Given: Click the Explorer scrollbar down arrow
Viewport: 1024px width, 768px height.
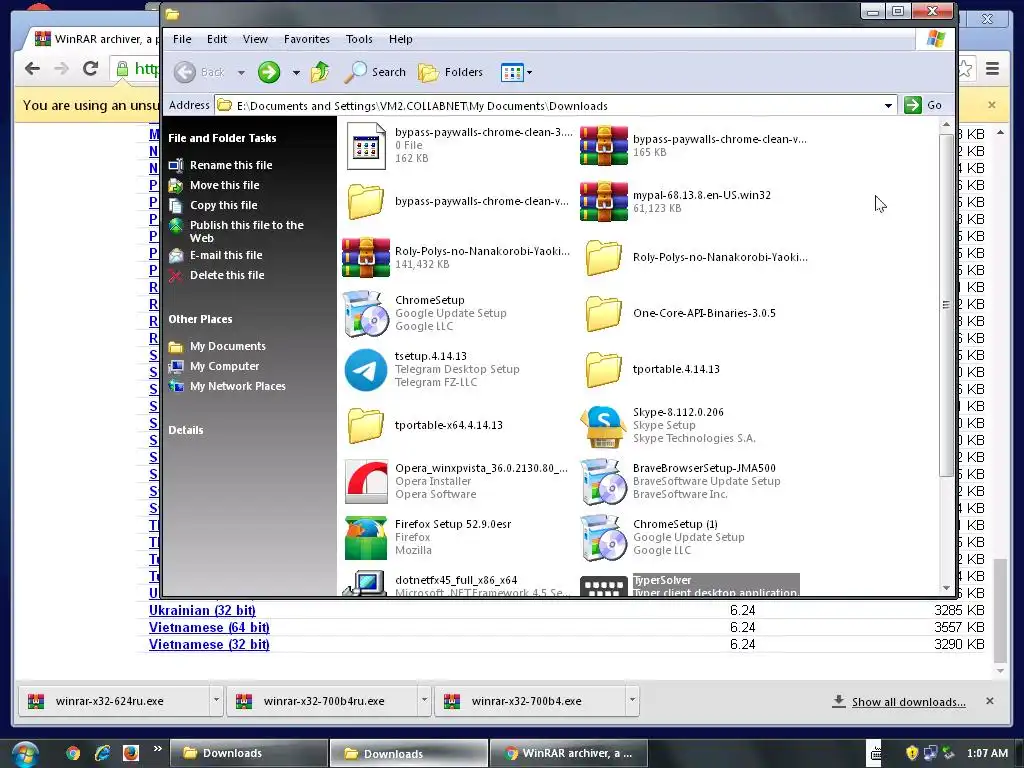Looking at the screenshot, I should click(946, 588).
